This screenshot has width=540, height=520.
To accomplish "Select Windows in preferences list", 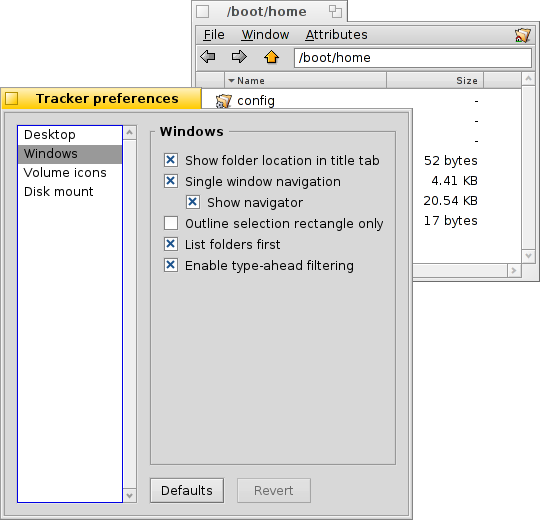I will 70,154.
